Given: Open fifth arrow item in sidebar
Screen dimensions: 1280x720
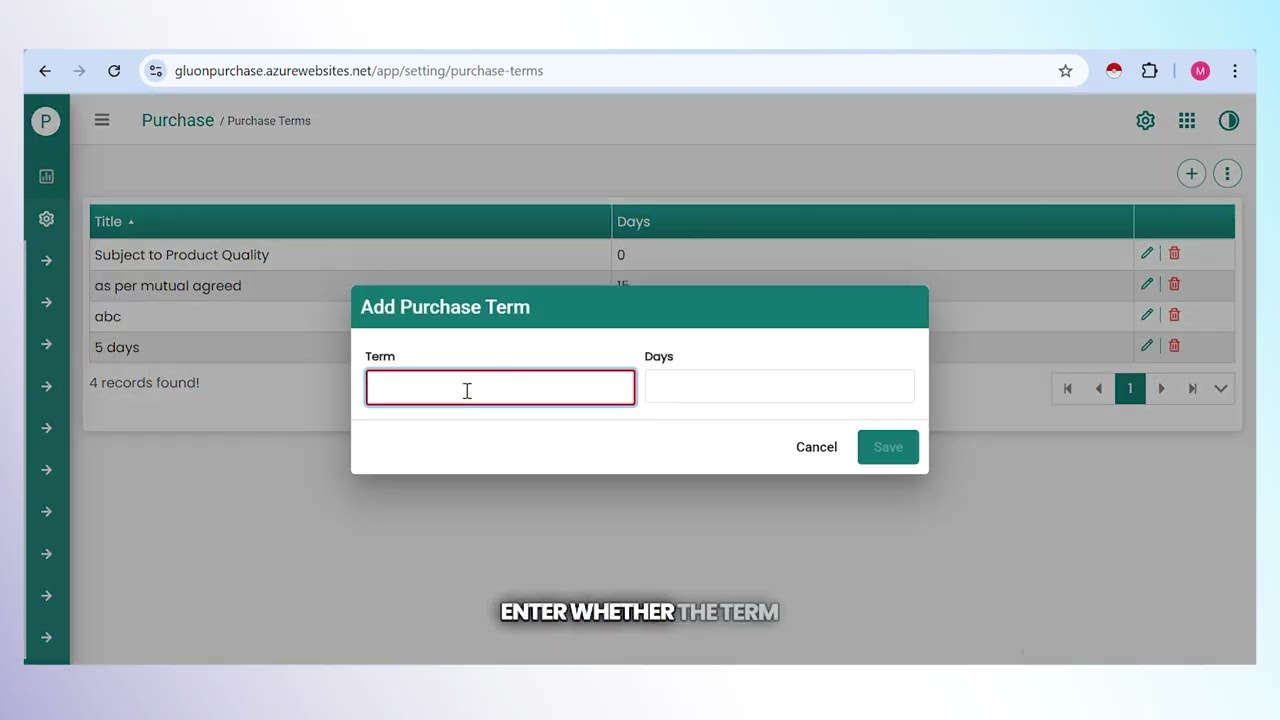Looking at the screenshot, I should (46, 428).
